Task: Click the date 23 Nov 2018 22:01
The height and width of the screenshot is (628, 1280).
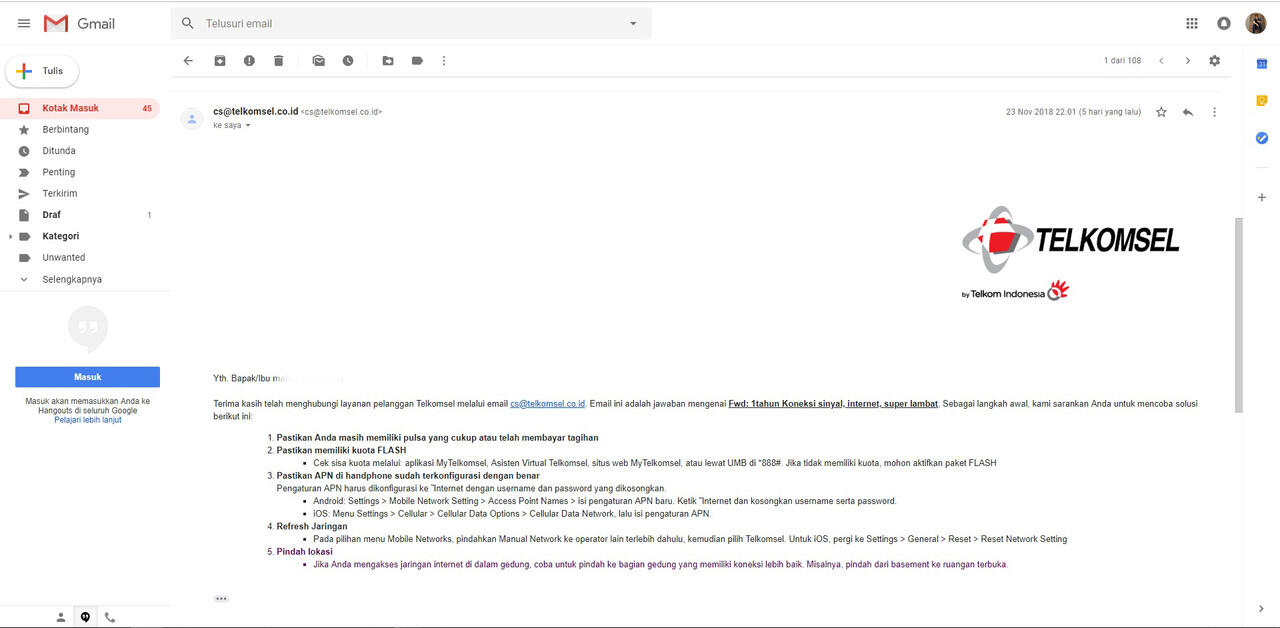Action: pyautogui.click(x=1040, y=112)
